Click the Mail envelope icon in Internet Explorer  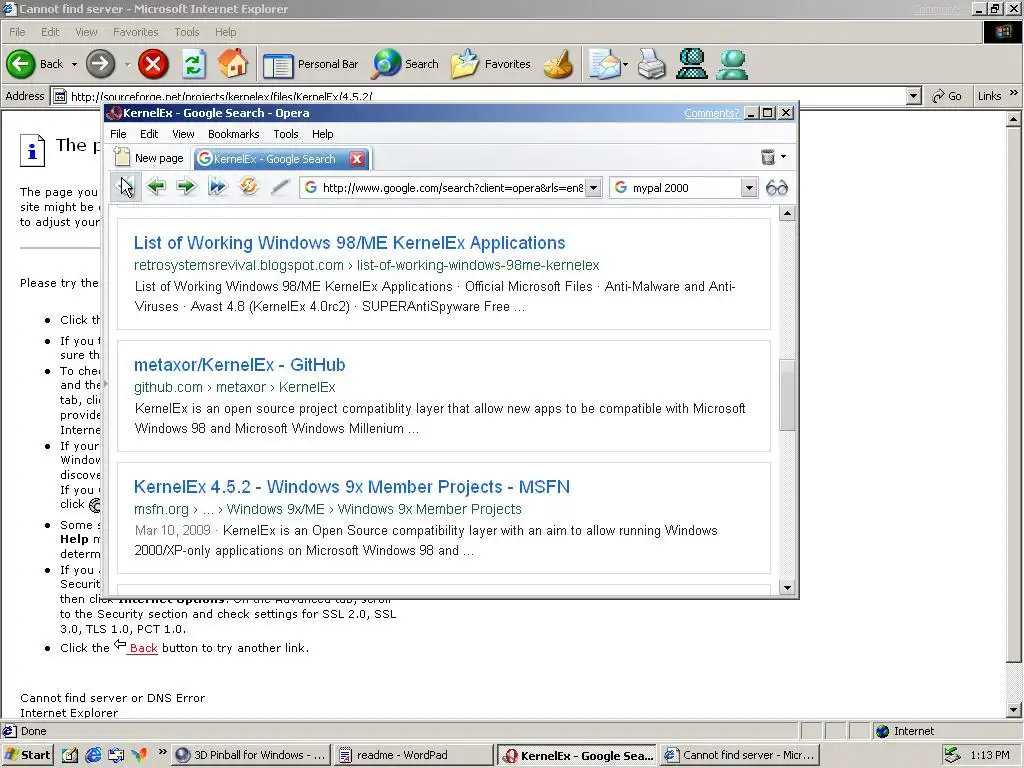pyautogui.click(x=603, y=64)
